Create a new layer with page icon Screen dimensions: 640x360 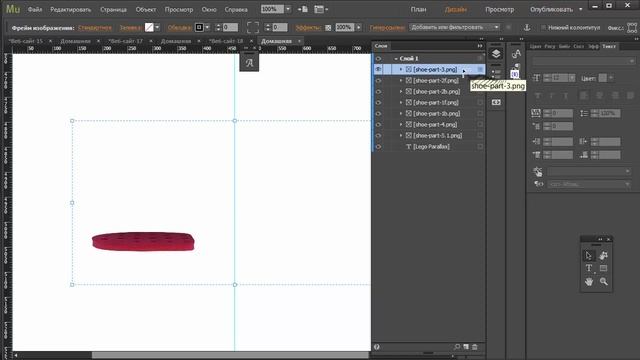[x=466, y=347]
